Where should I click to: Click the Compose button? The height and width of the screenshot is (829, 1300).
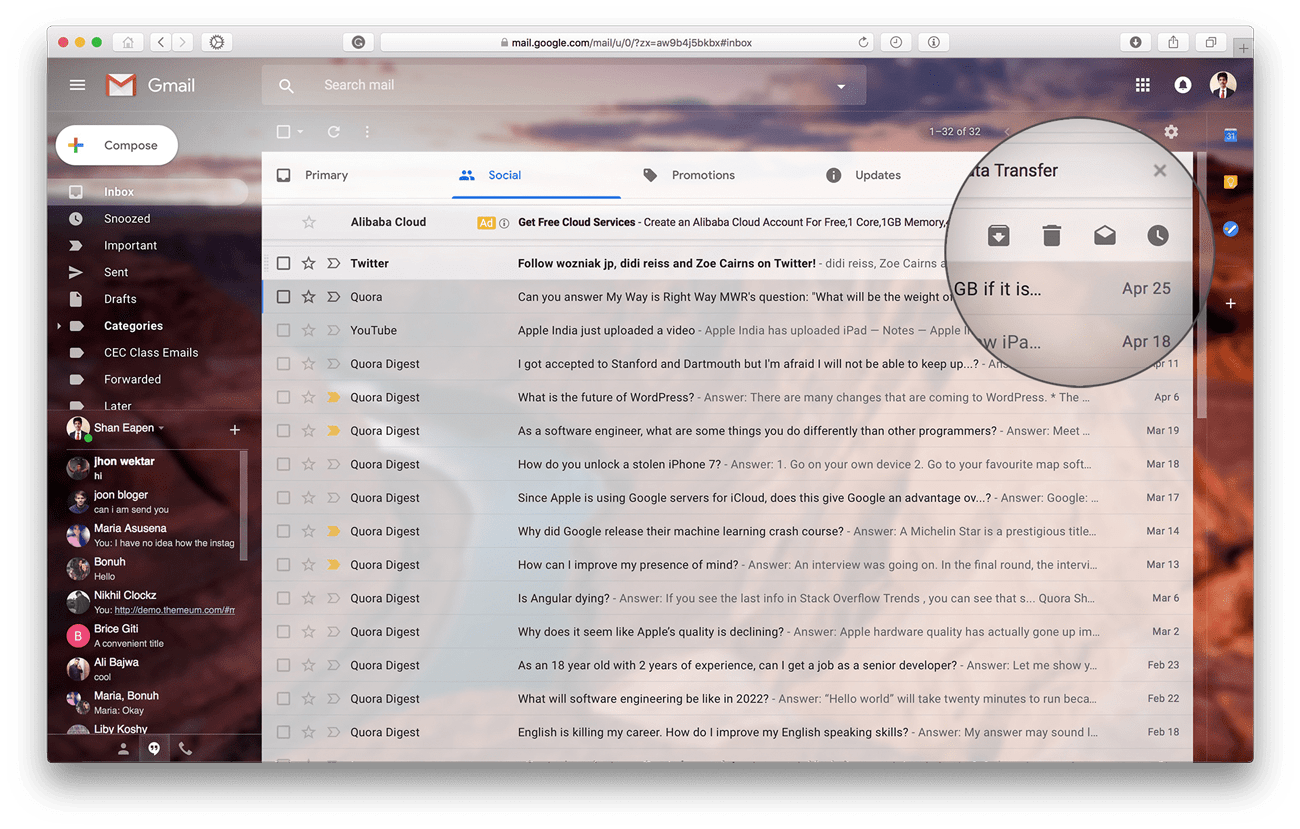click(x=117, y=145)
